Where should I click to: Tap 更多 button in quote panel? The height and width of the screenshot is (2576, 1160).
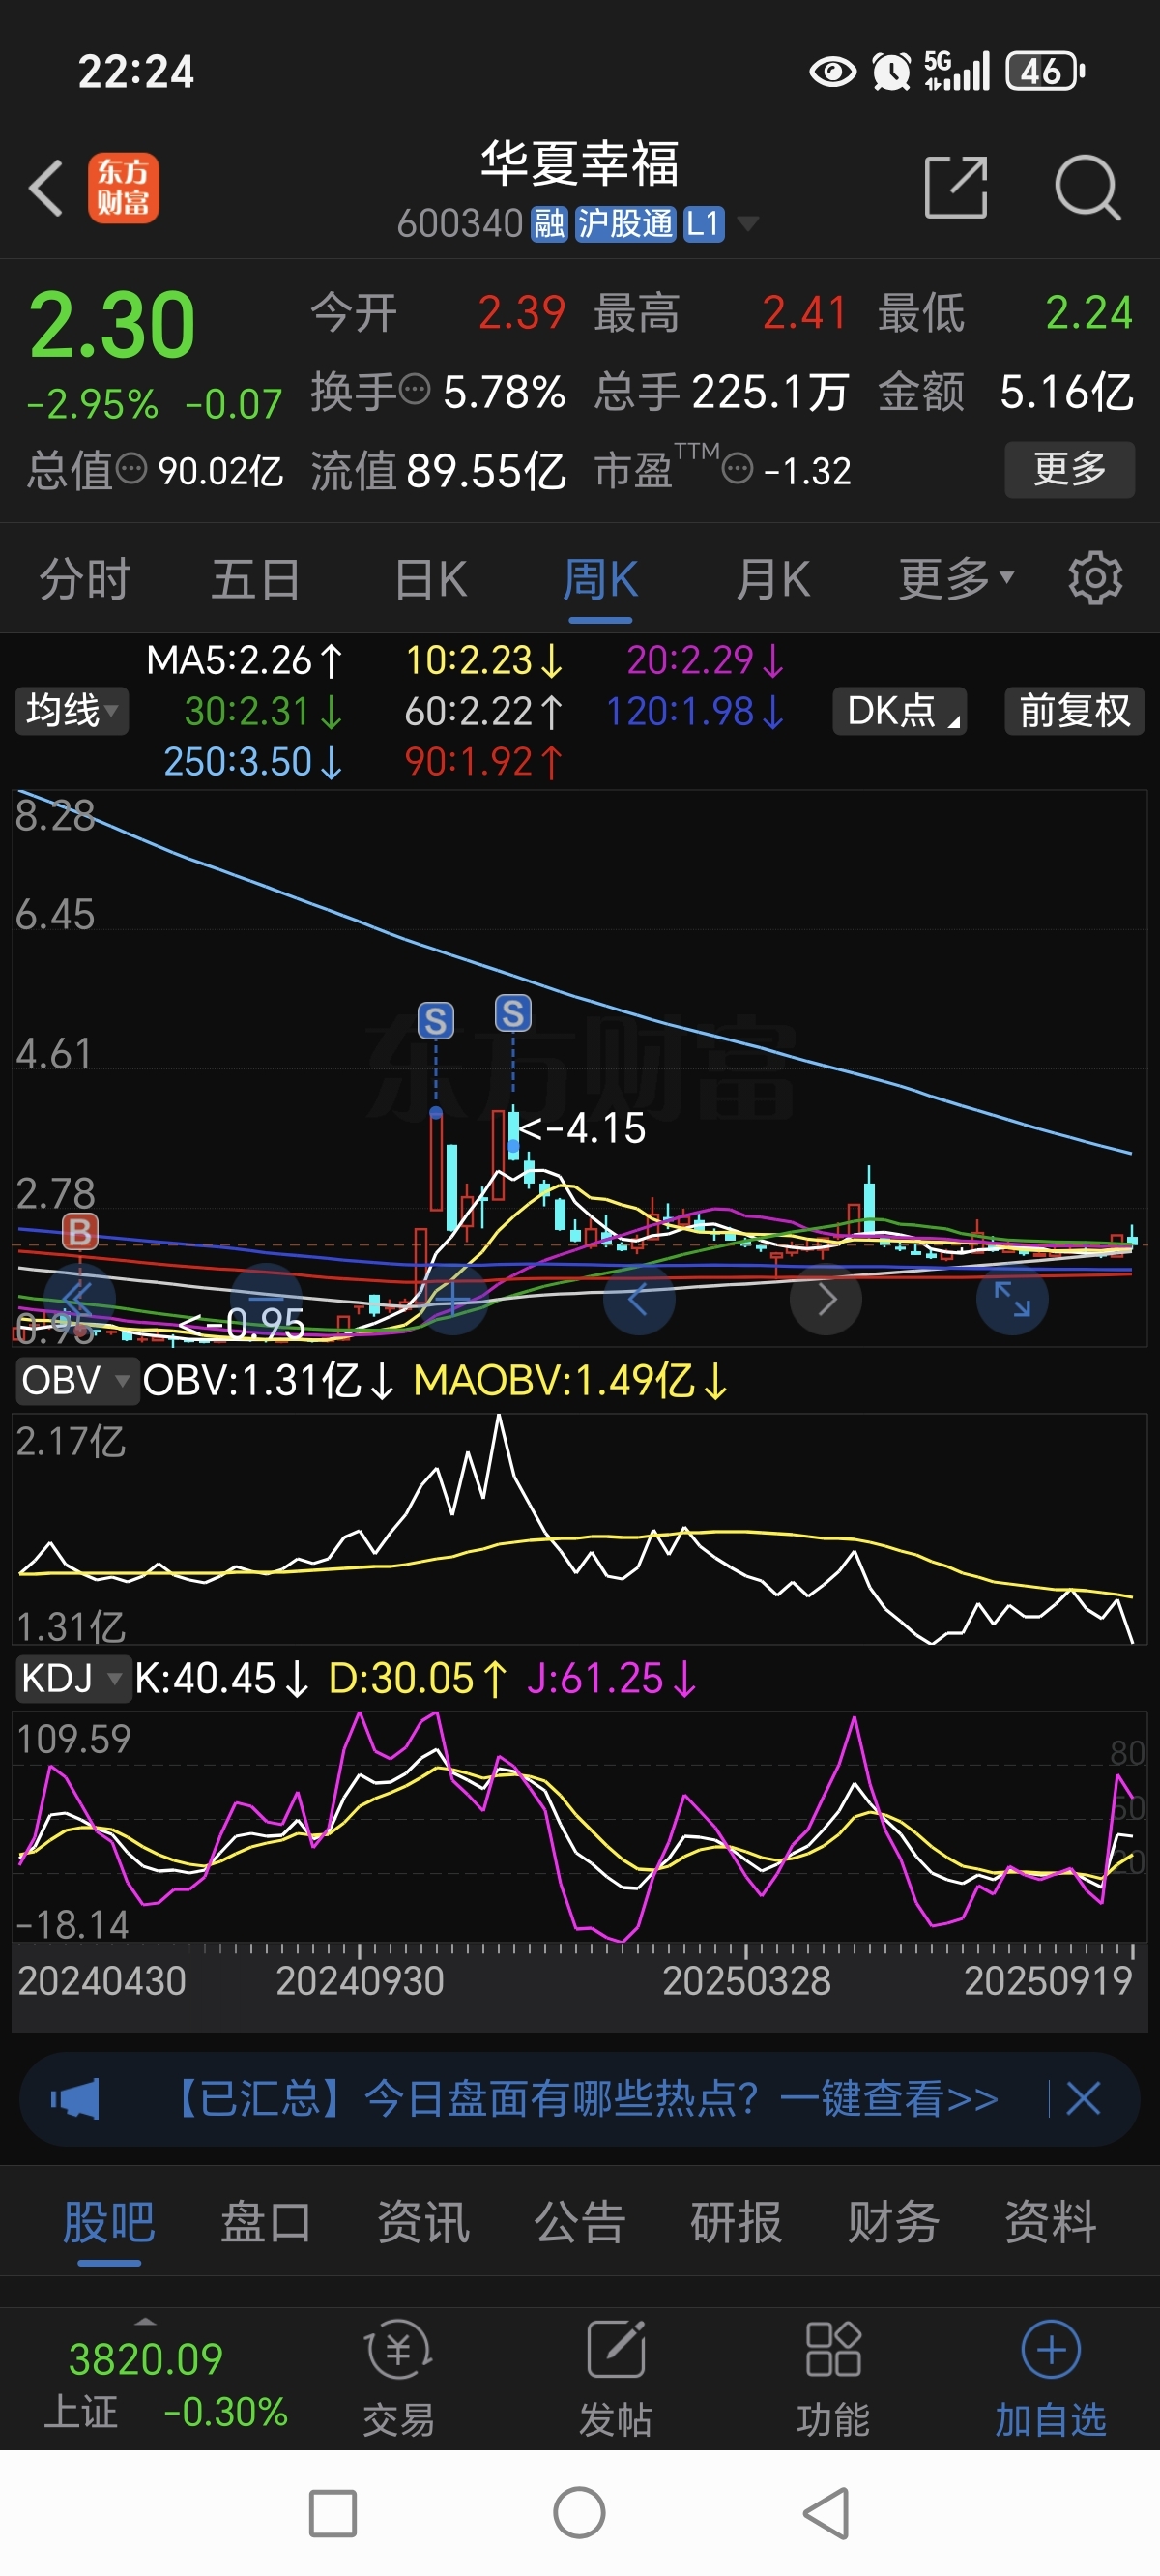coord(1069,468)
